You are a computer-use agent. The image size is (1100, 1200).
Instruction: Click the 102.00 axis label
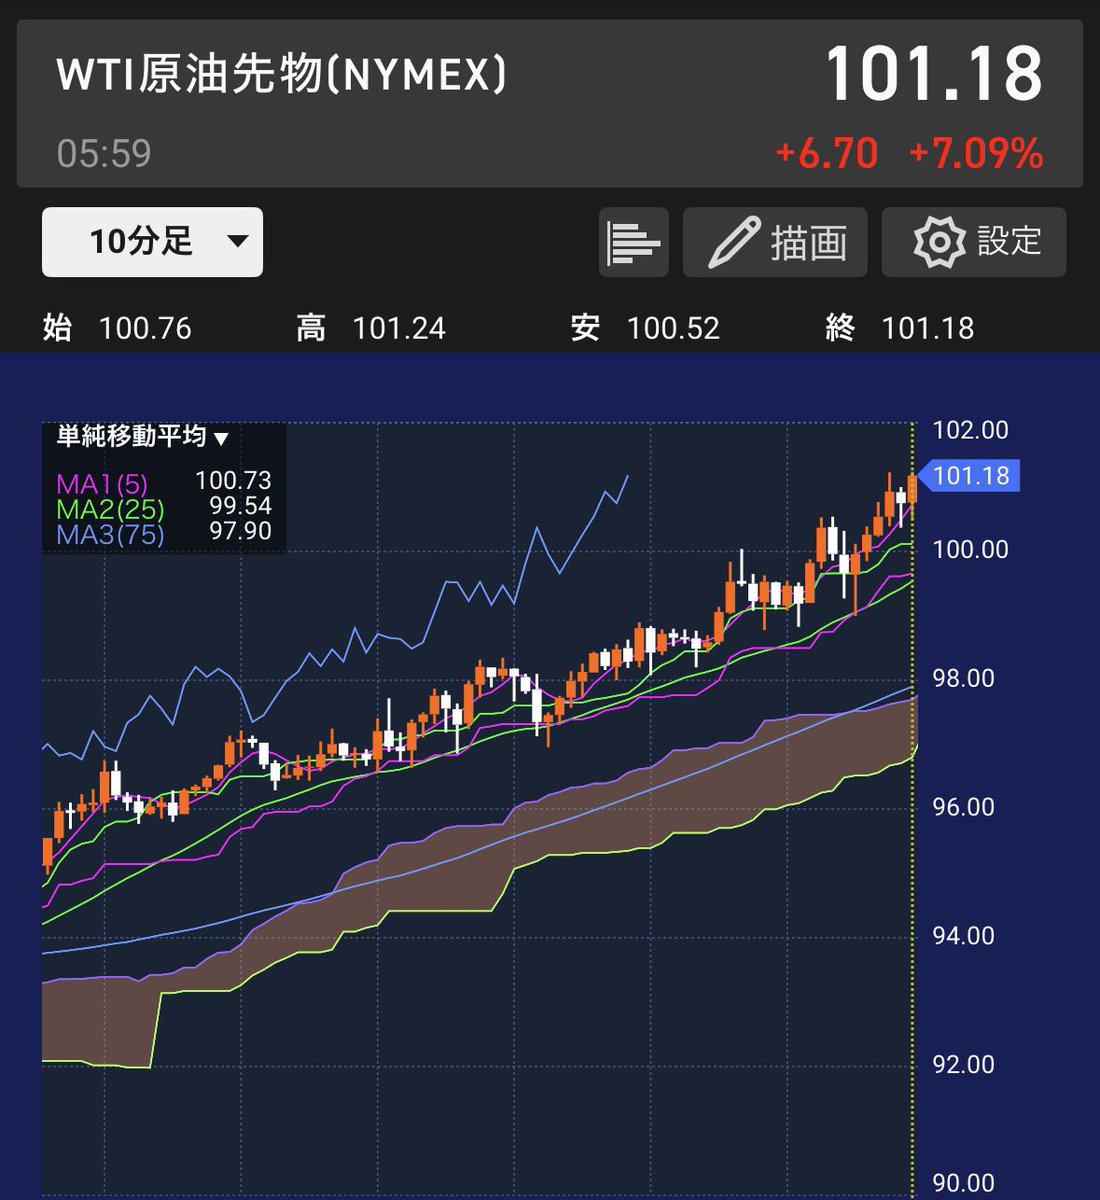click(970, 431)
